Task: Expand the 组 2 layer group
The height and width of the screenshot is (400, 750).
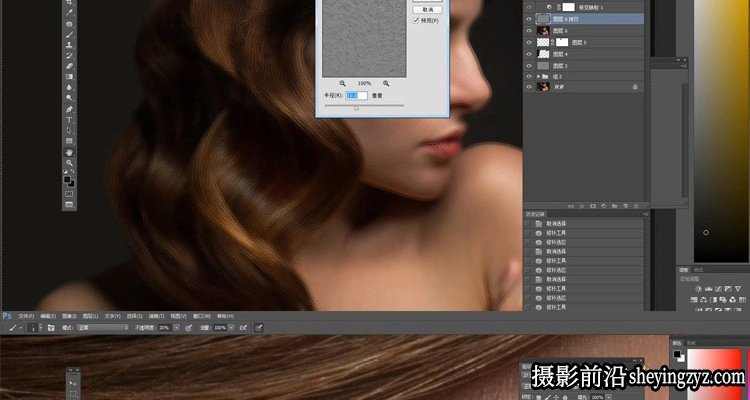Action: click(x=539, y=77)
